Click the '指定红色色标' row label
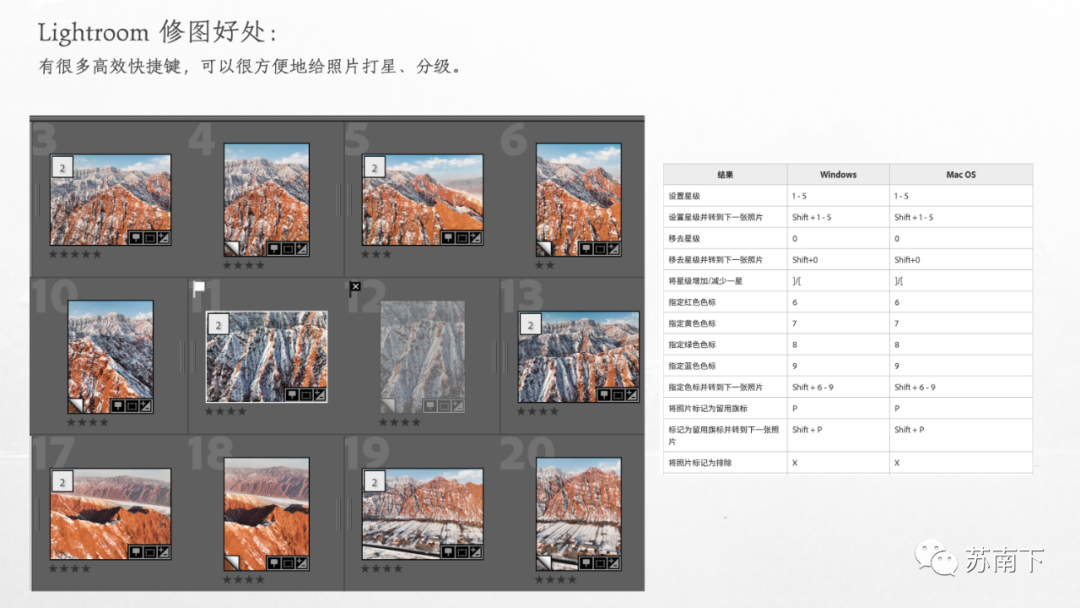Screen dimensions: 1080x608 (x=692, y=302)
